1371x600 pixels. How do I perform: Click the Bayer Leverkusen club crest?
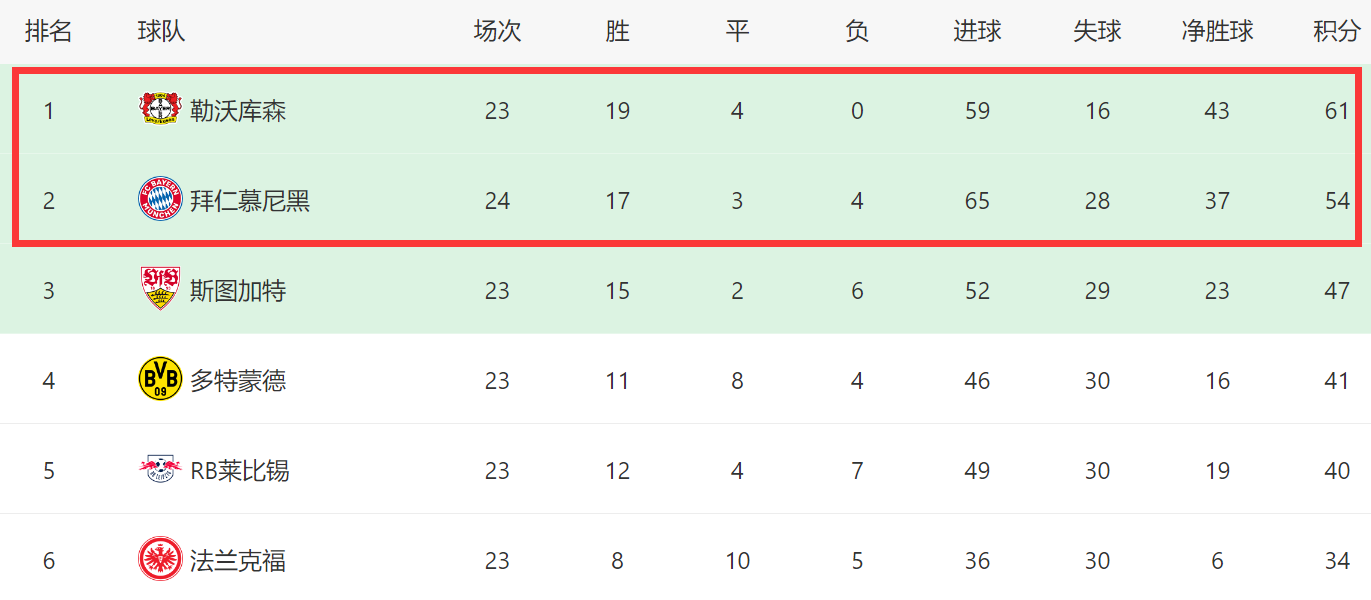160,109
